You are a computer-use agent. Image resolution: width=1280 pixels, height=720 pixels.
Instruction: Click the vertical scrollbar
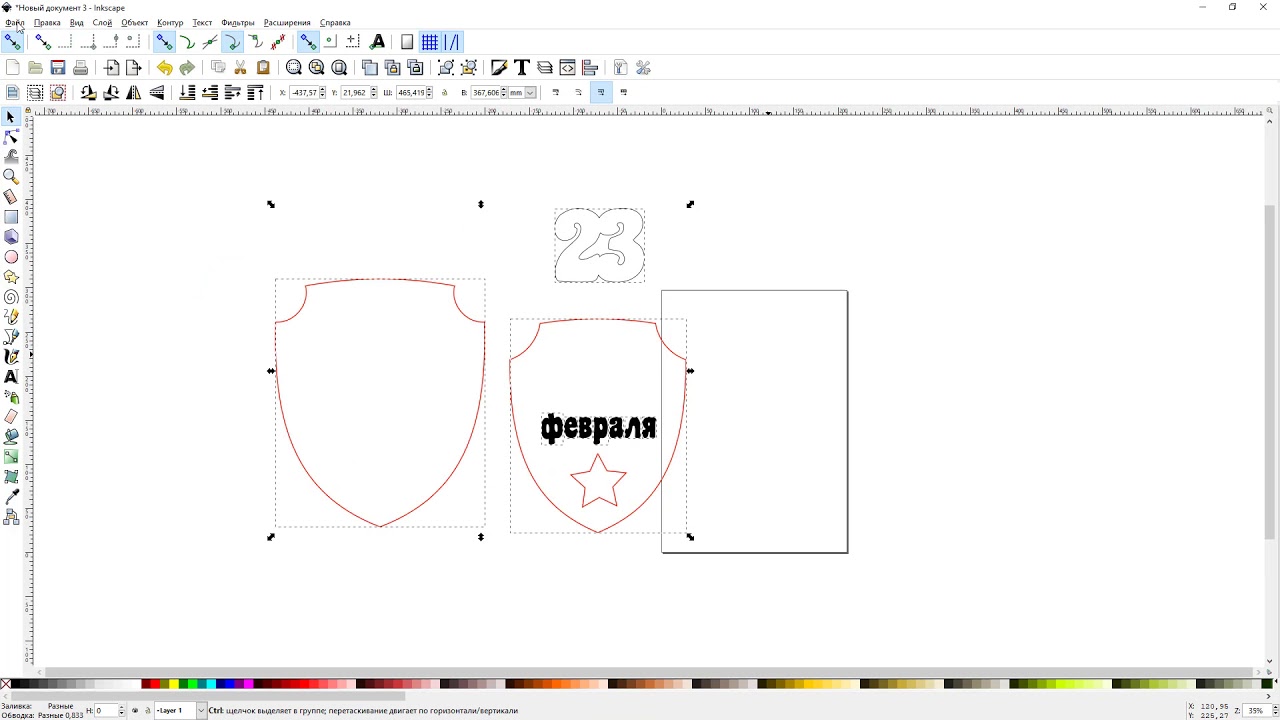(1270, 372)
